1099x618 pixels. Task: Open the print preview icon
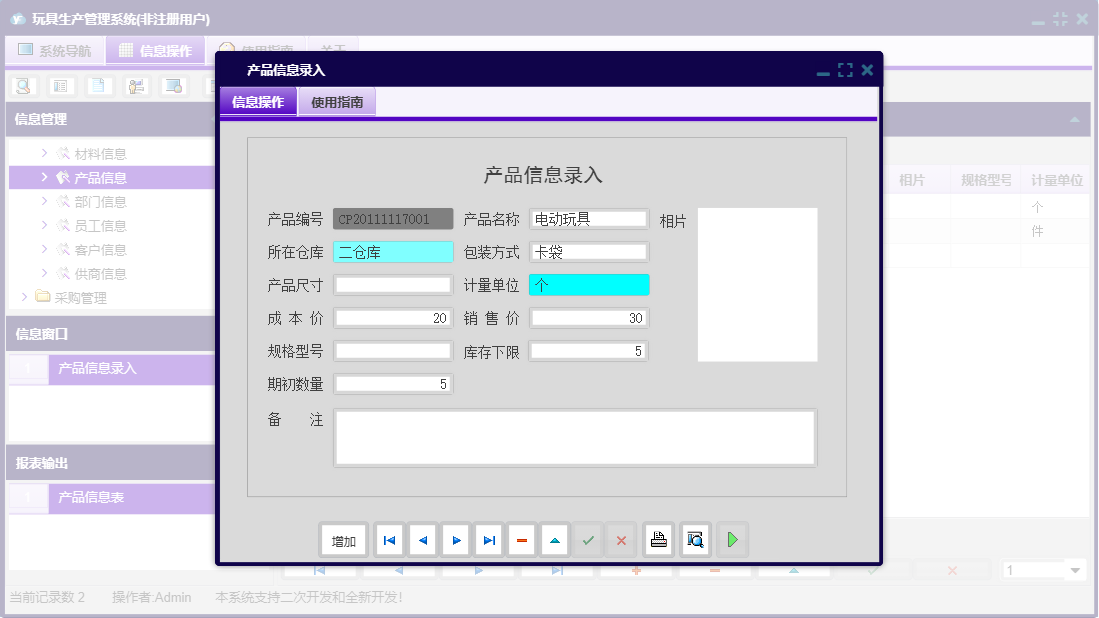point(695,539)
